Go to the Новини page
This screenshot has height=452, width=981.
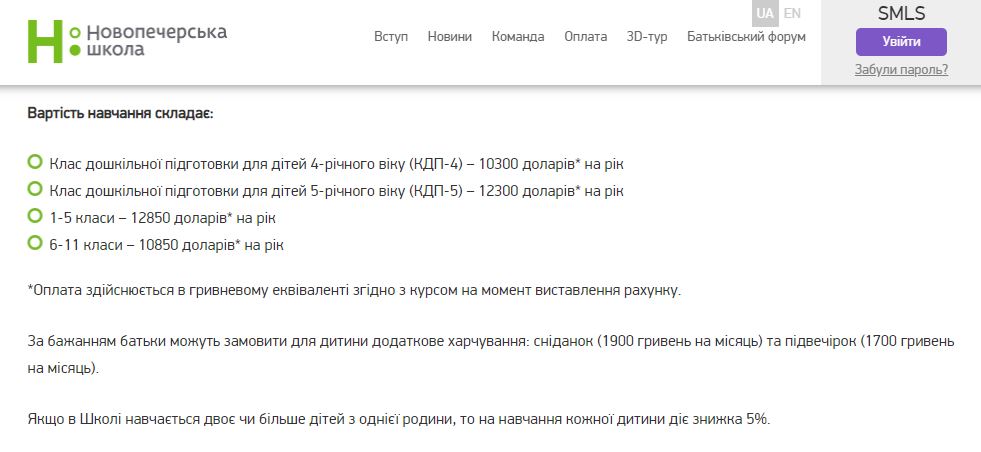click(450, 37)
